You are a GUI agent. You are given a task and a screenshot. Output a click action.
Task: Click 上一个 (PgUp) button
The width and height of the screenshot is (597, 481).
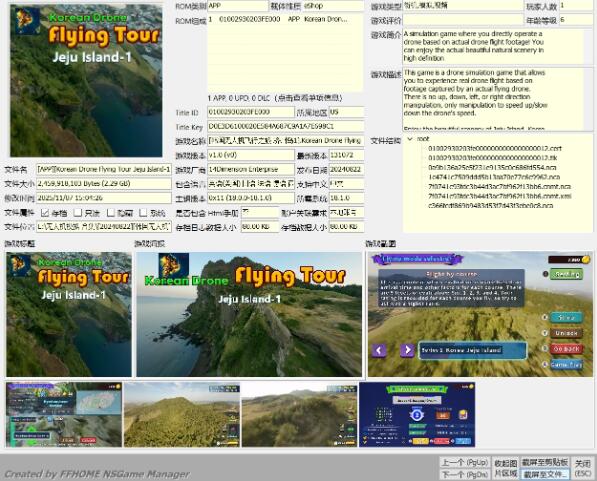click(465, 462)
